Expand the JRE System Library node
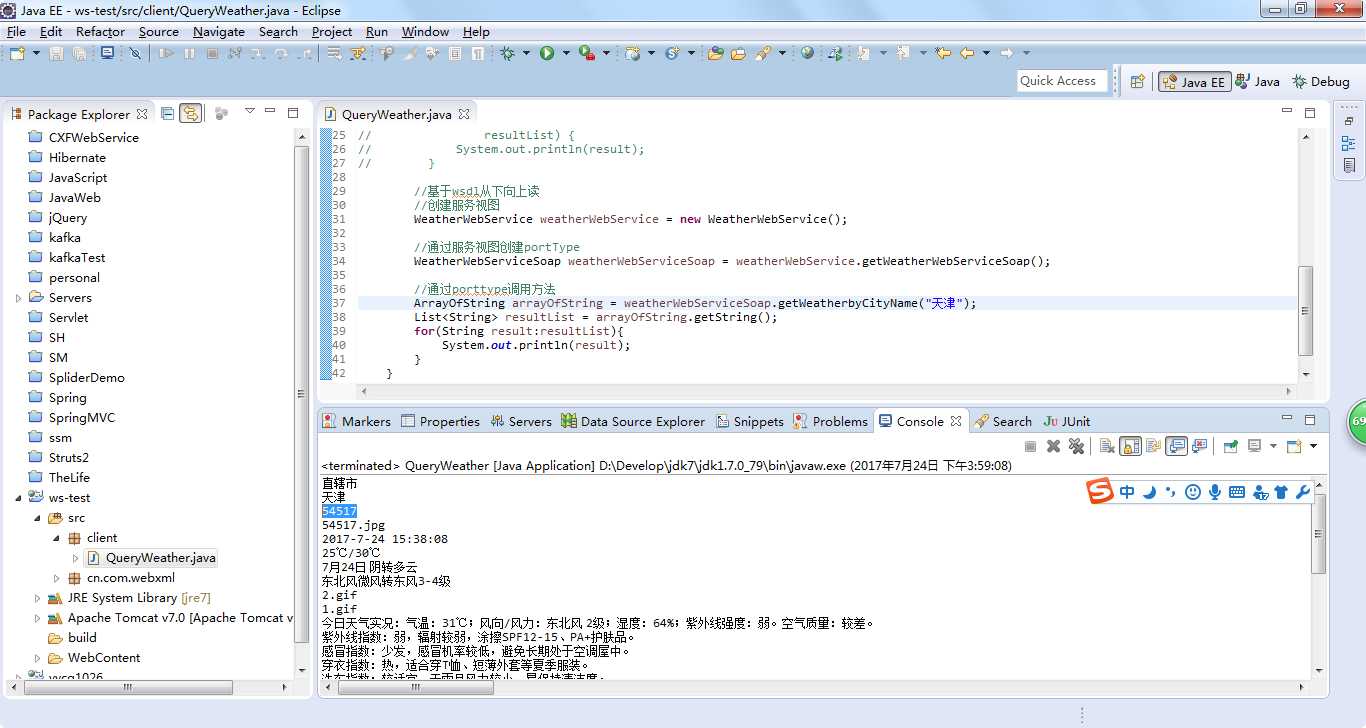The image size is (1366, 728). (x=38, y=598)
